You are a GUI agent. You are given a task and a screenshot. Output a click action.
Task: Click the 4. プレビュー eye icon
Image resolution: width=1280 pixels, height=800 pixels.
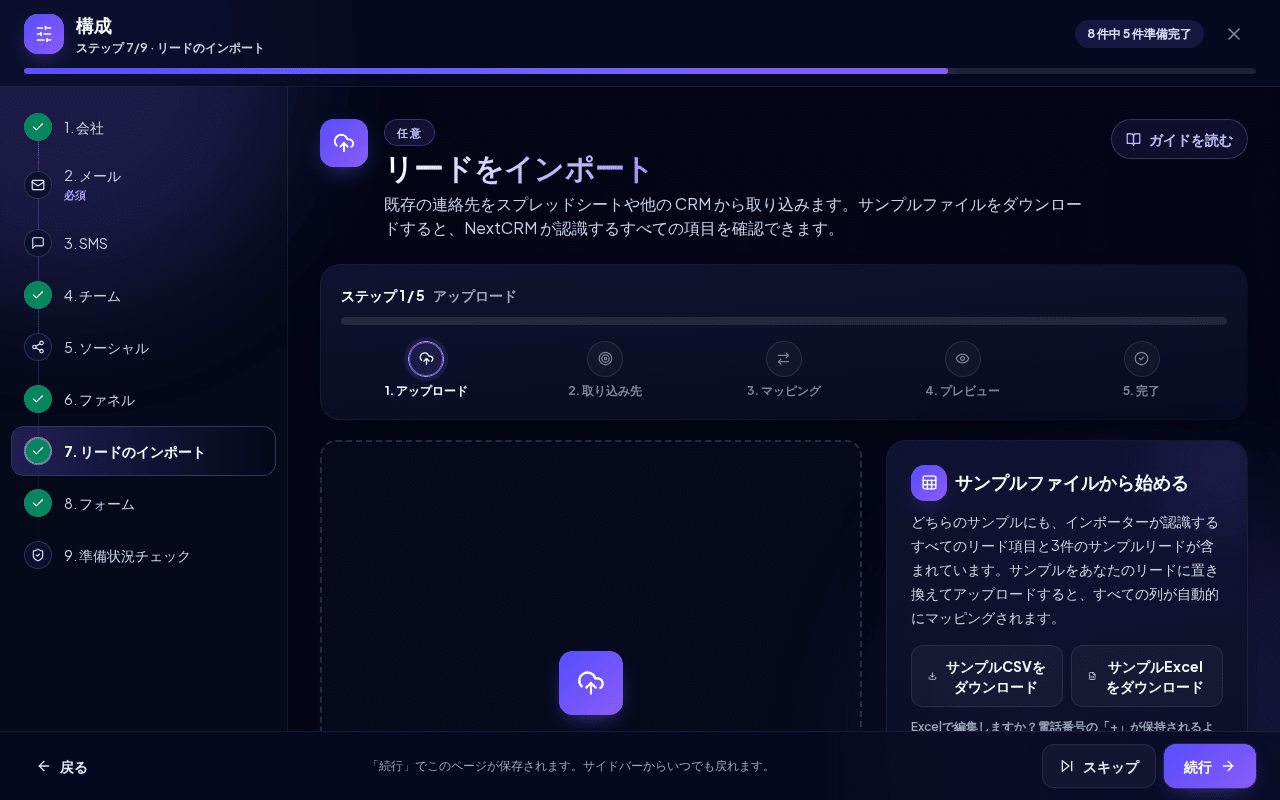pos(963,359)
